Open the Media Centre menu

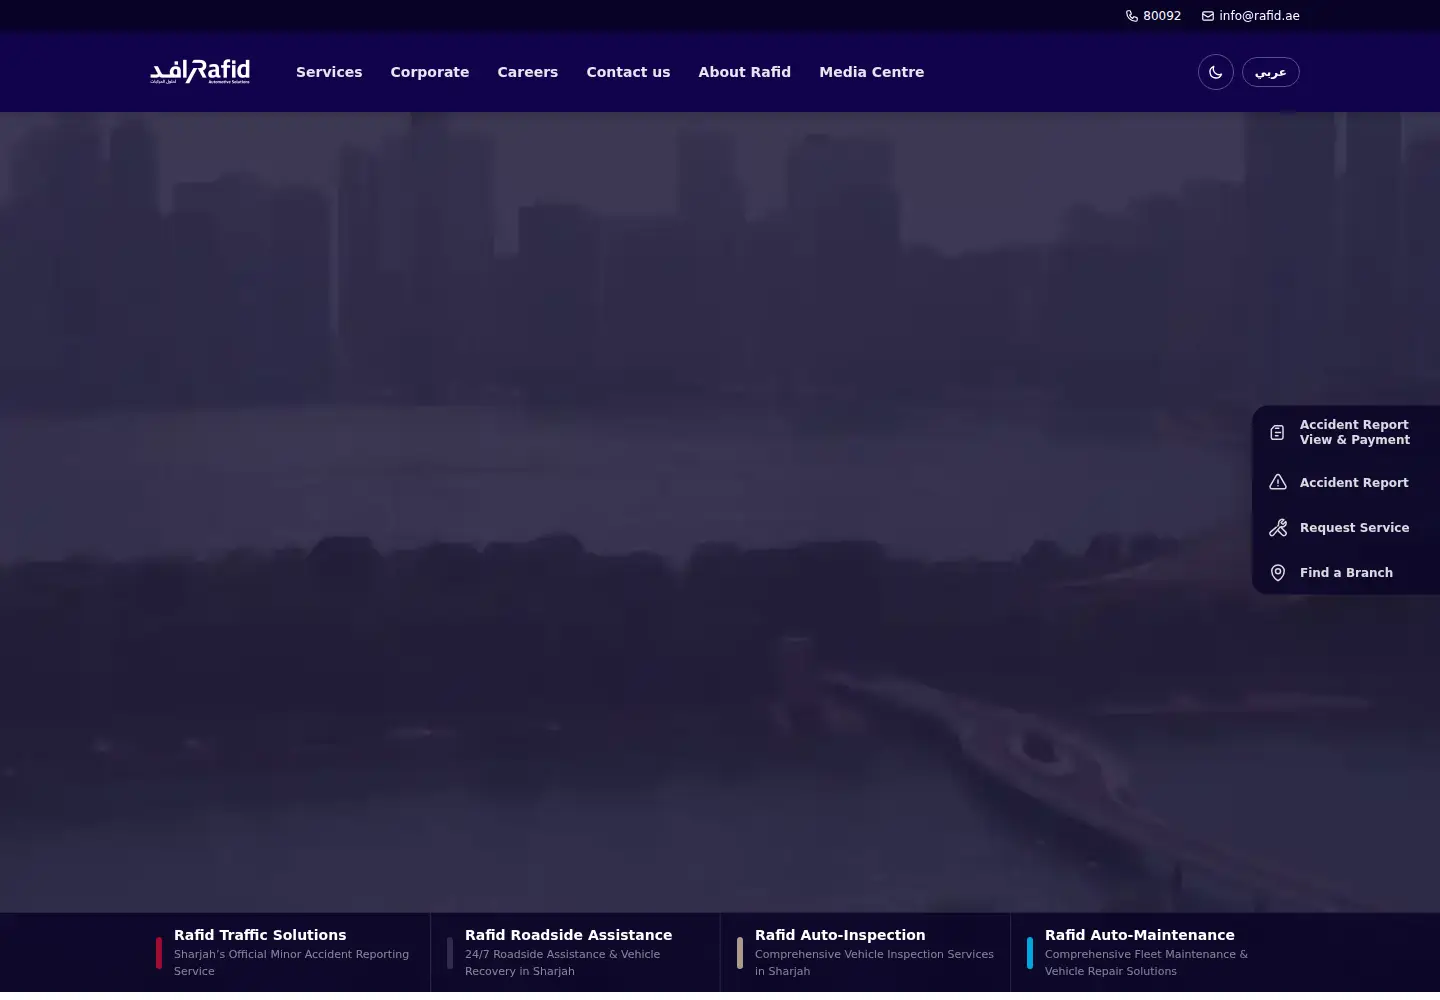tap(872, 72)
